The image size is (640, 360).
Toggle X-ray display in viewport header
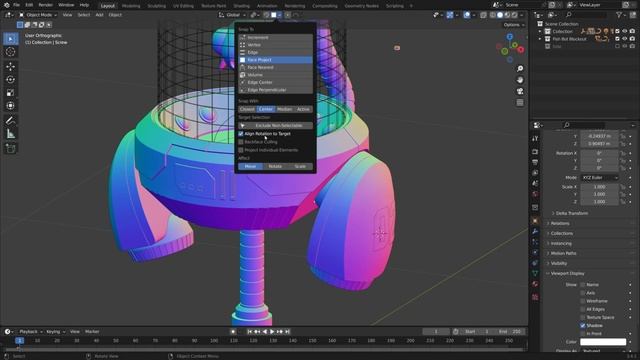click(483, 15)
